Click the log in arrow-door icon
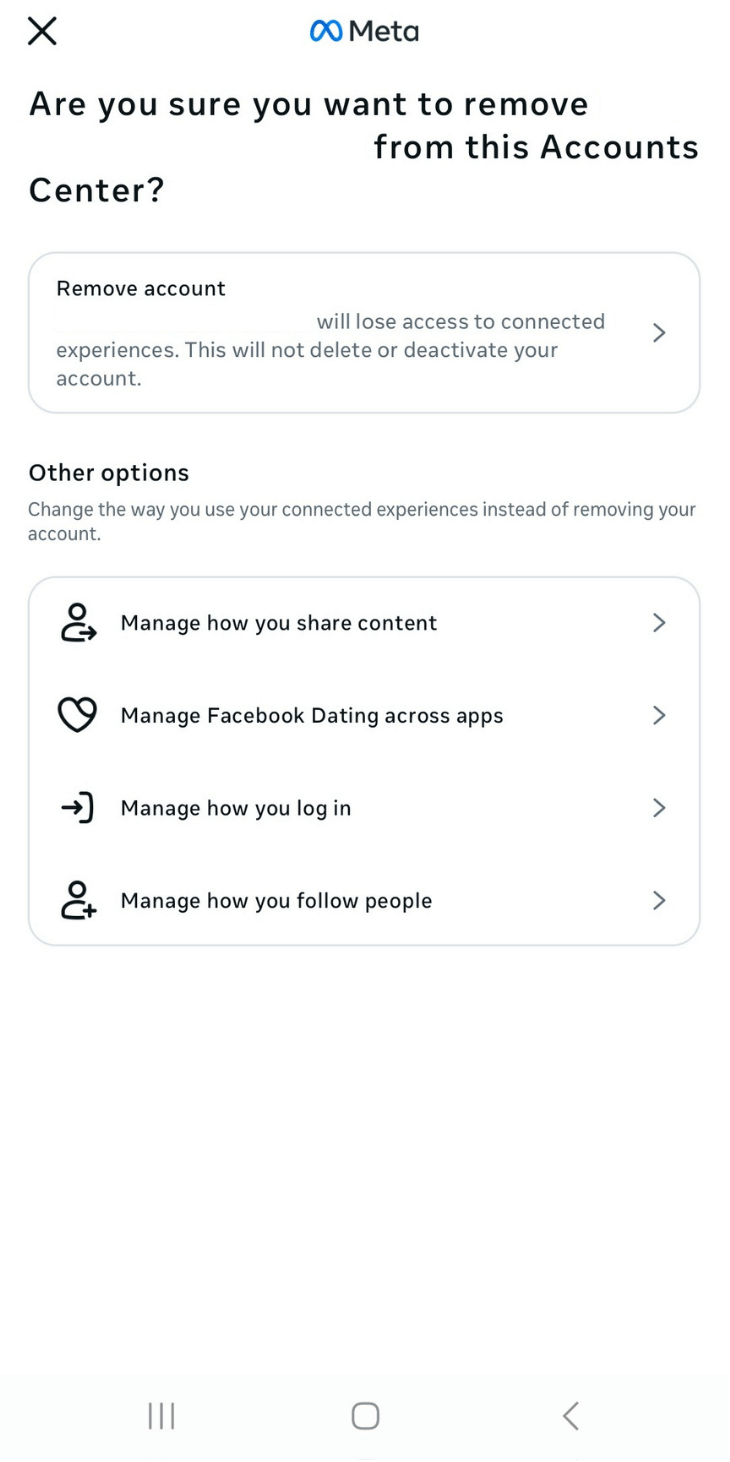The width and height of the screenshot is (730, 1462). coord(78,807)
